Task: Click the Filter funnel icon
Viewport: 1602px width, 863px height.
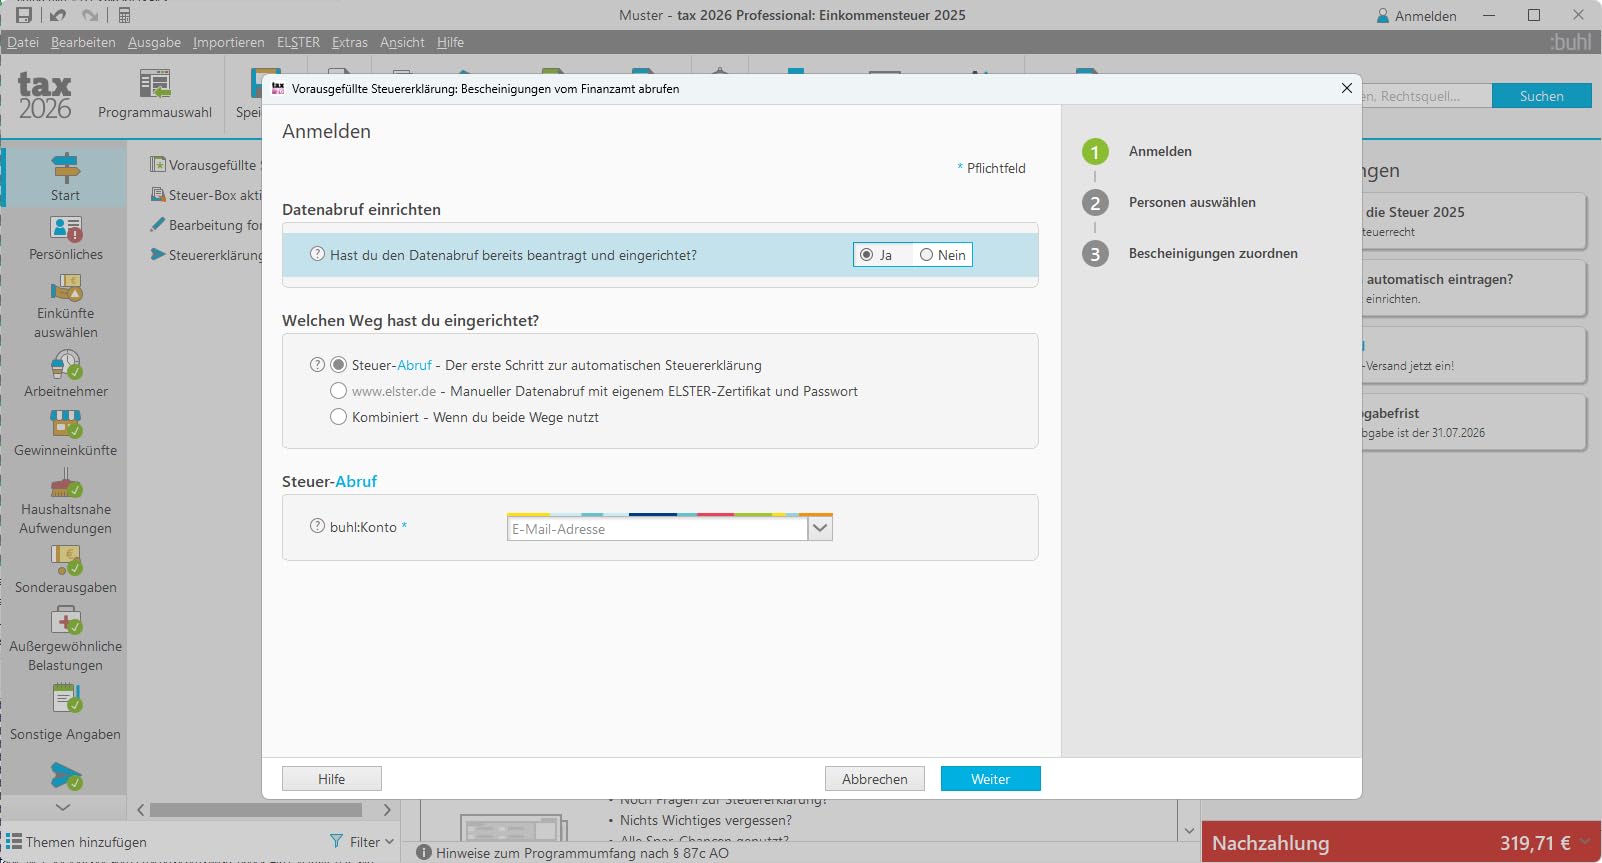Action: tap(336, 841)
